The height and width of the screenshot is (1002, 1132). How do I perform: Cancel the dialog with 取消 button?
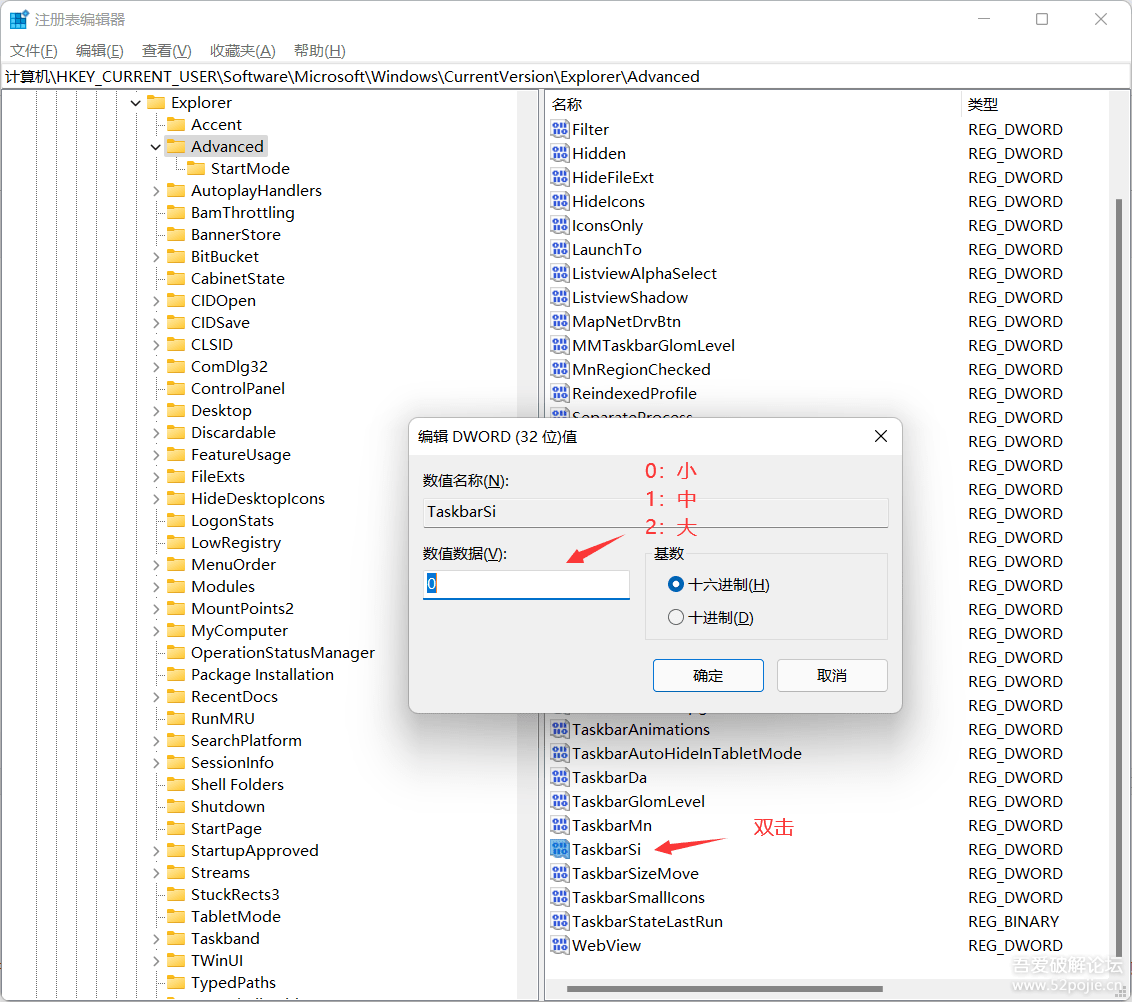[832, 675]
